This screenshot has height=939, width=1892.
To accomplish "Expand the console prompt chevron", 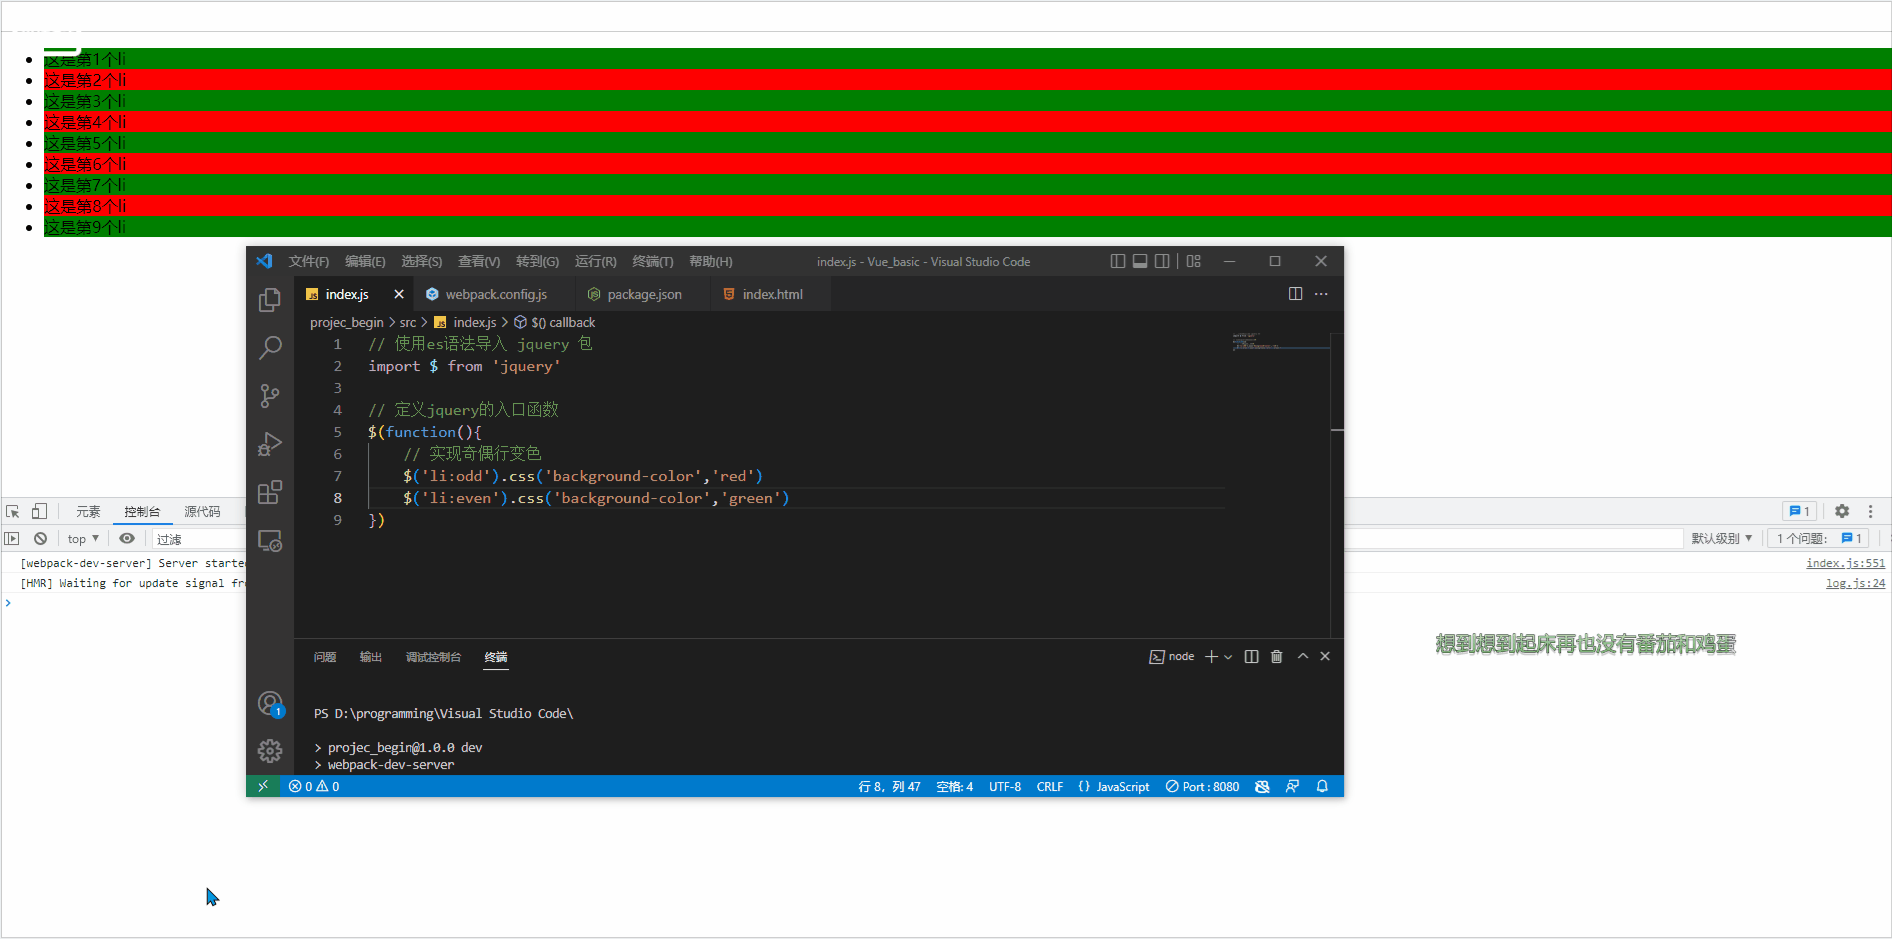I will [8, 603].
